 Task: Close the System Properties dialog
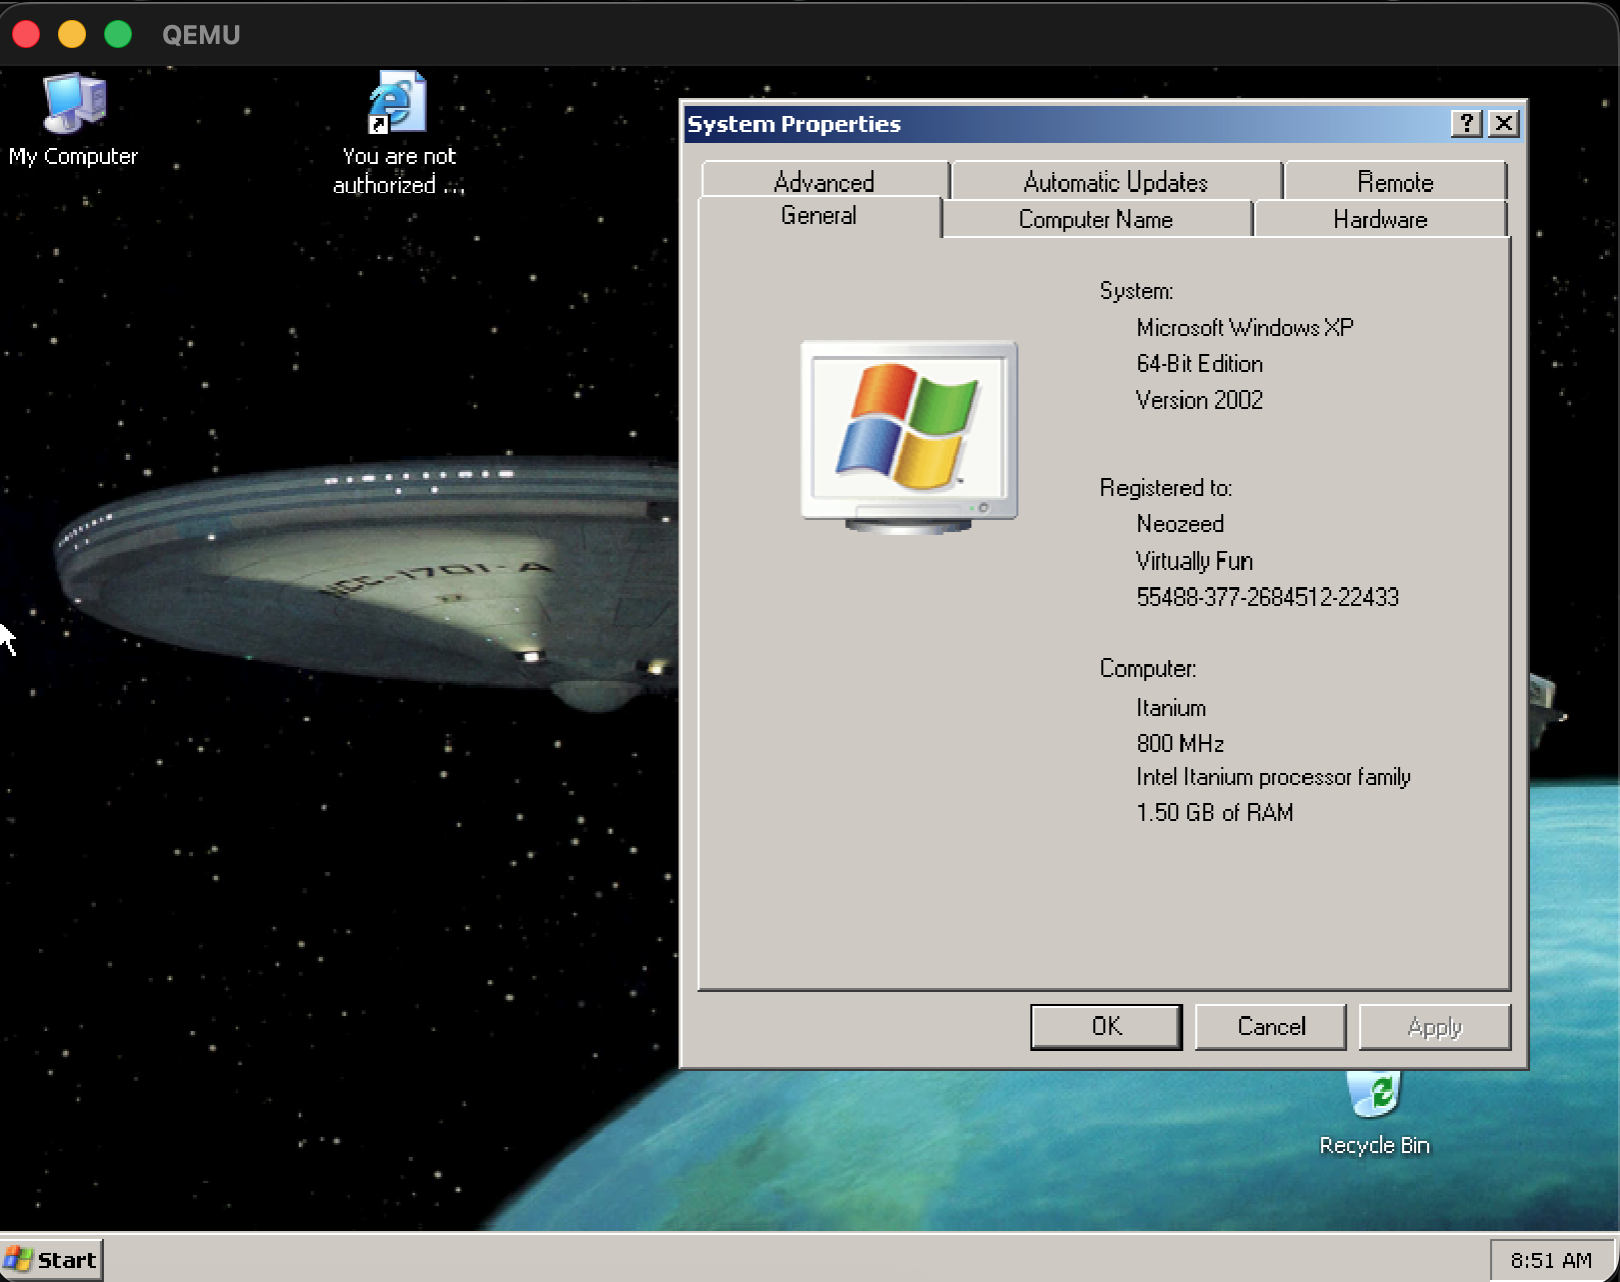(x=1504, y=123)
